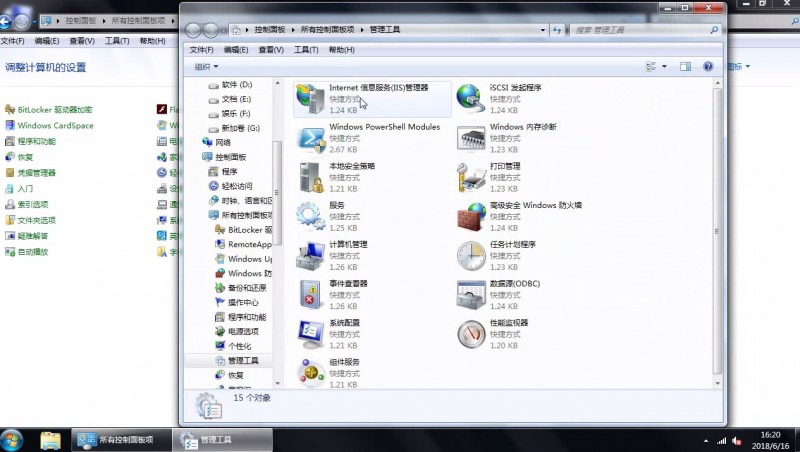Click navigation pane scroll down arrow
The image size is (800, 452).
(278, 383)
